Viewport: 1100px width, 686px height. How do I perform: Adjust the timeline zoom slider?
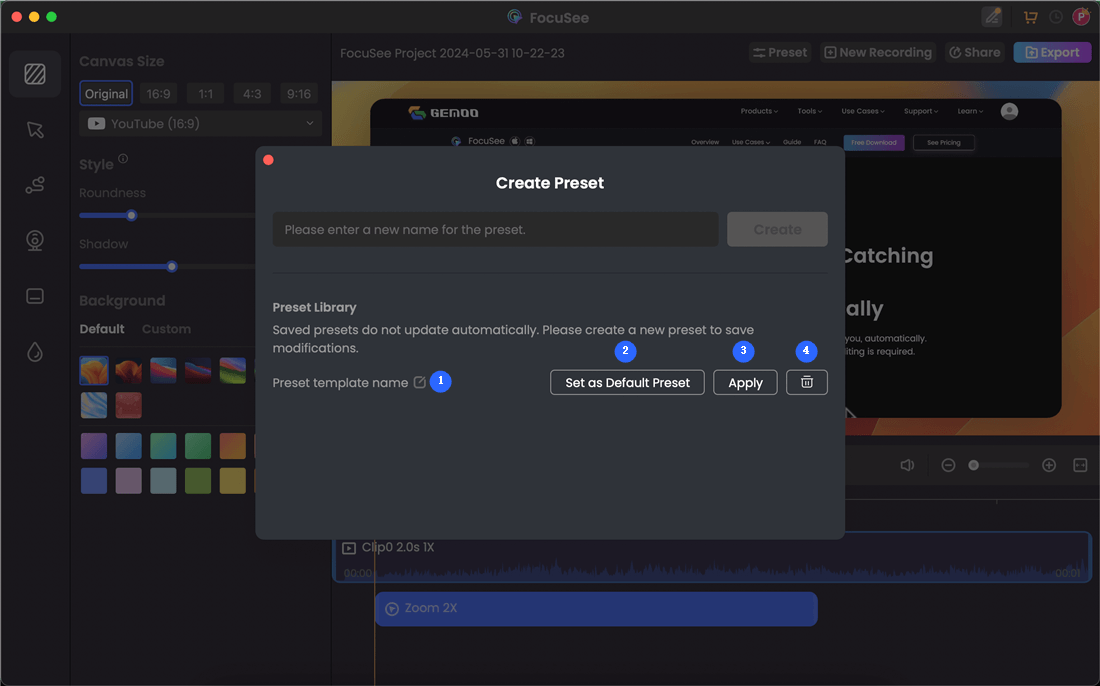point(973,465)
